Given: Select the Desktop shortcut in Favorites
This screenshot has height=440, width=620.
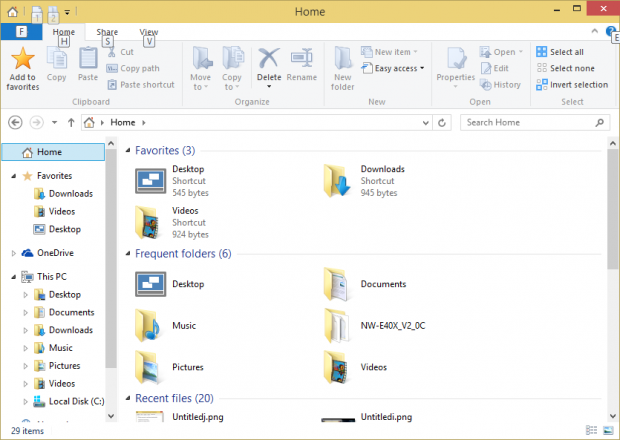Looking at the screenshot, I should point(172,181).
